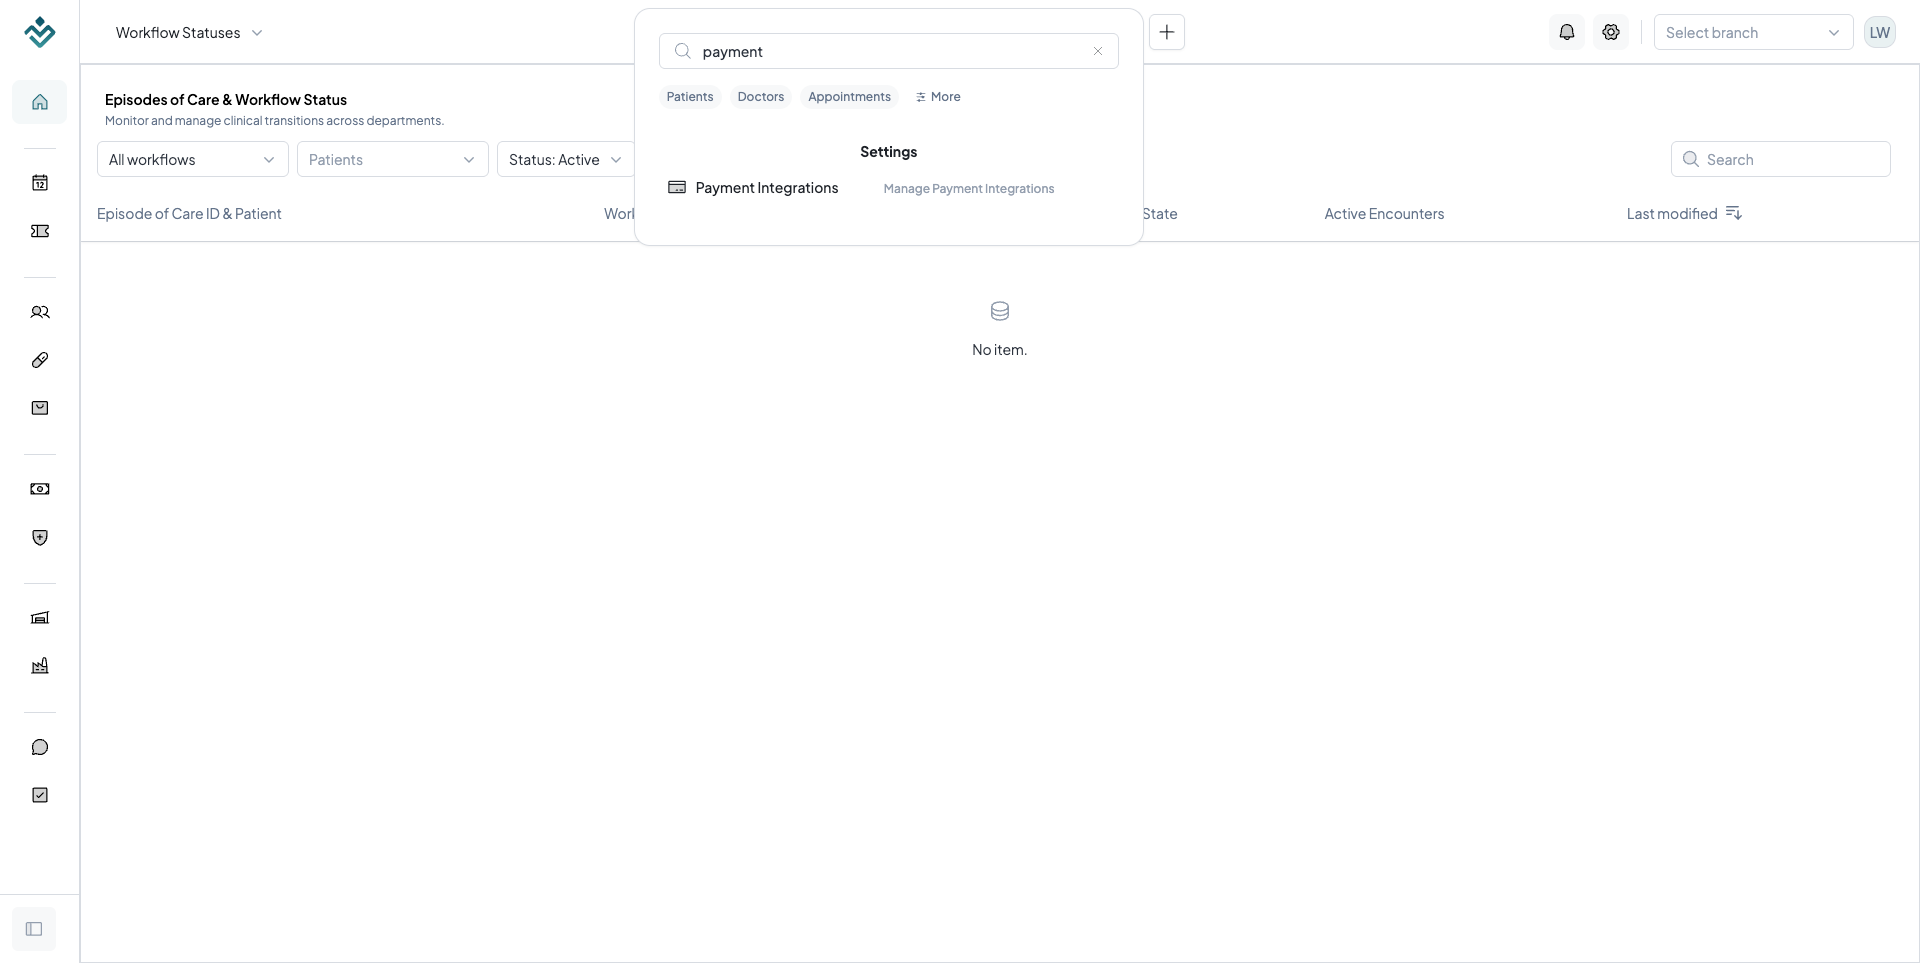Viewport: 1920px width, 963px height.
Task: Click Episodes of Care & Workflow Status title
Action: coord(226,99)
